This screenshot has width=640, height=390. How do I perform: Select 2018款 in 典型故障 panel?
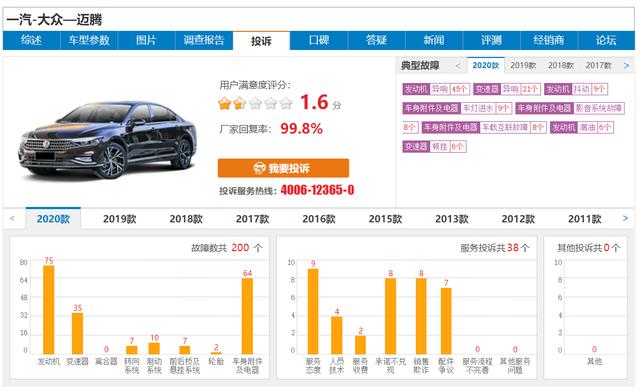(x=561, y=65)
